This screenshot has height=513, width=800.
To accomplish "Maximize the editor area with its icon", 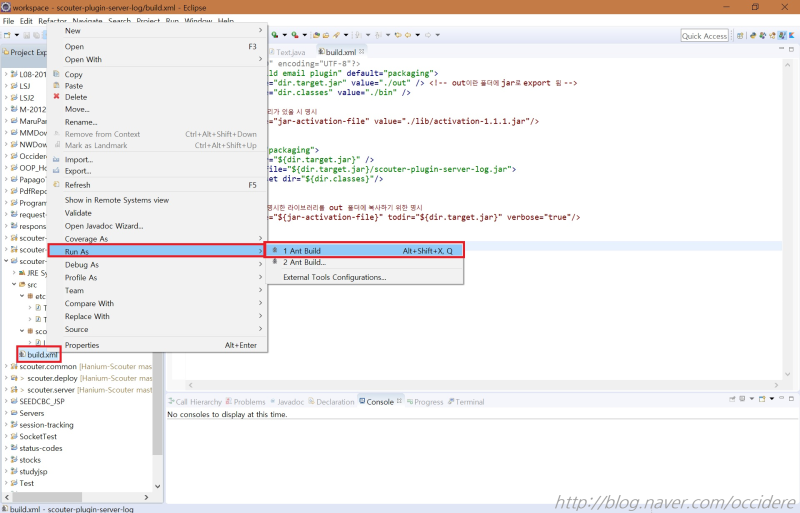I will click(791, 49).
